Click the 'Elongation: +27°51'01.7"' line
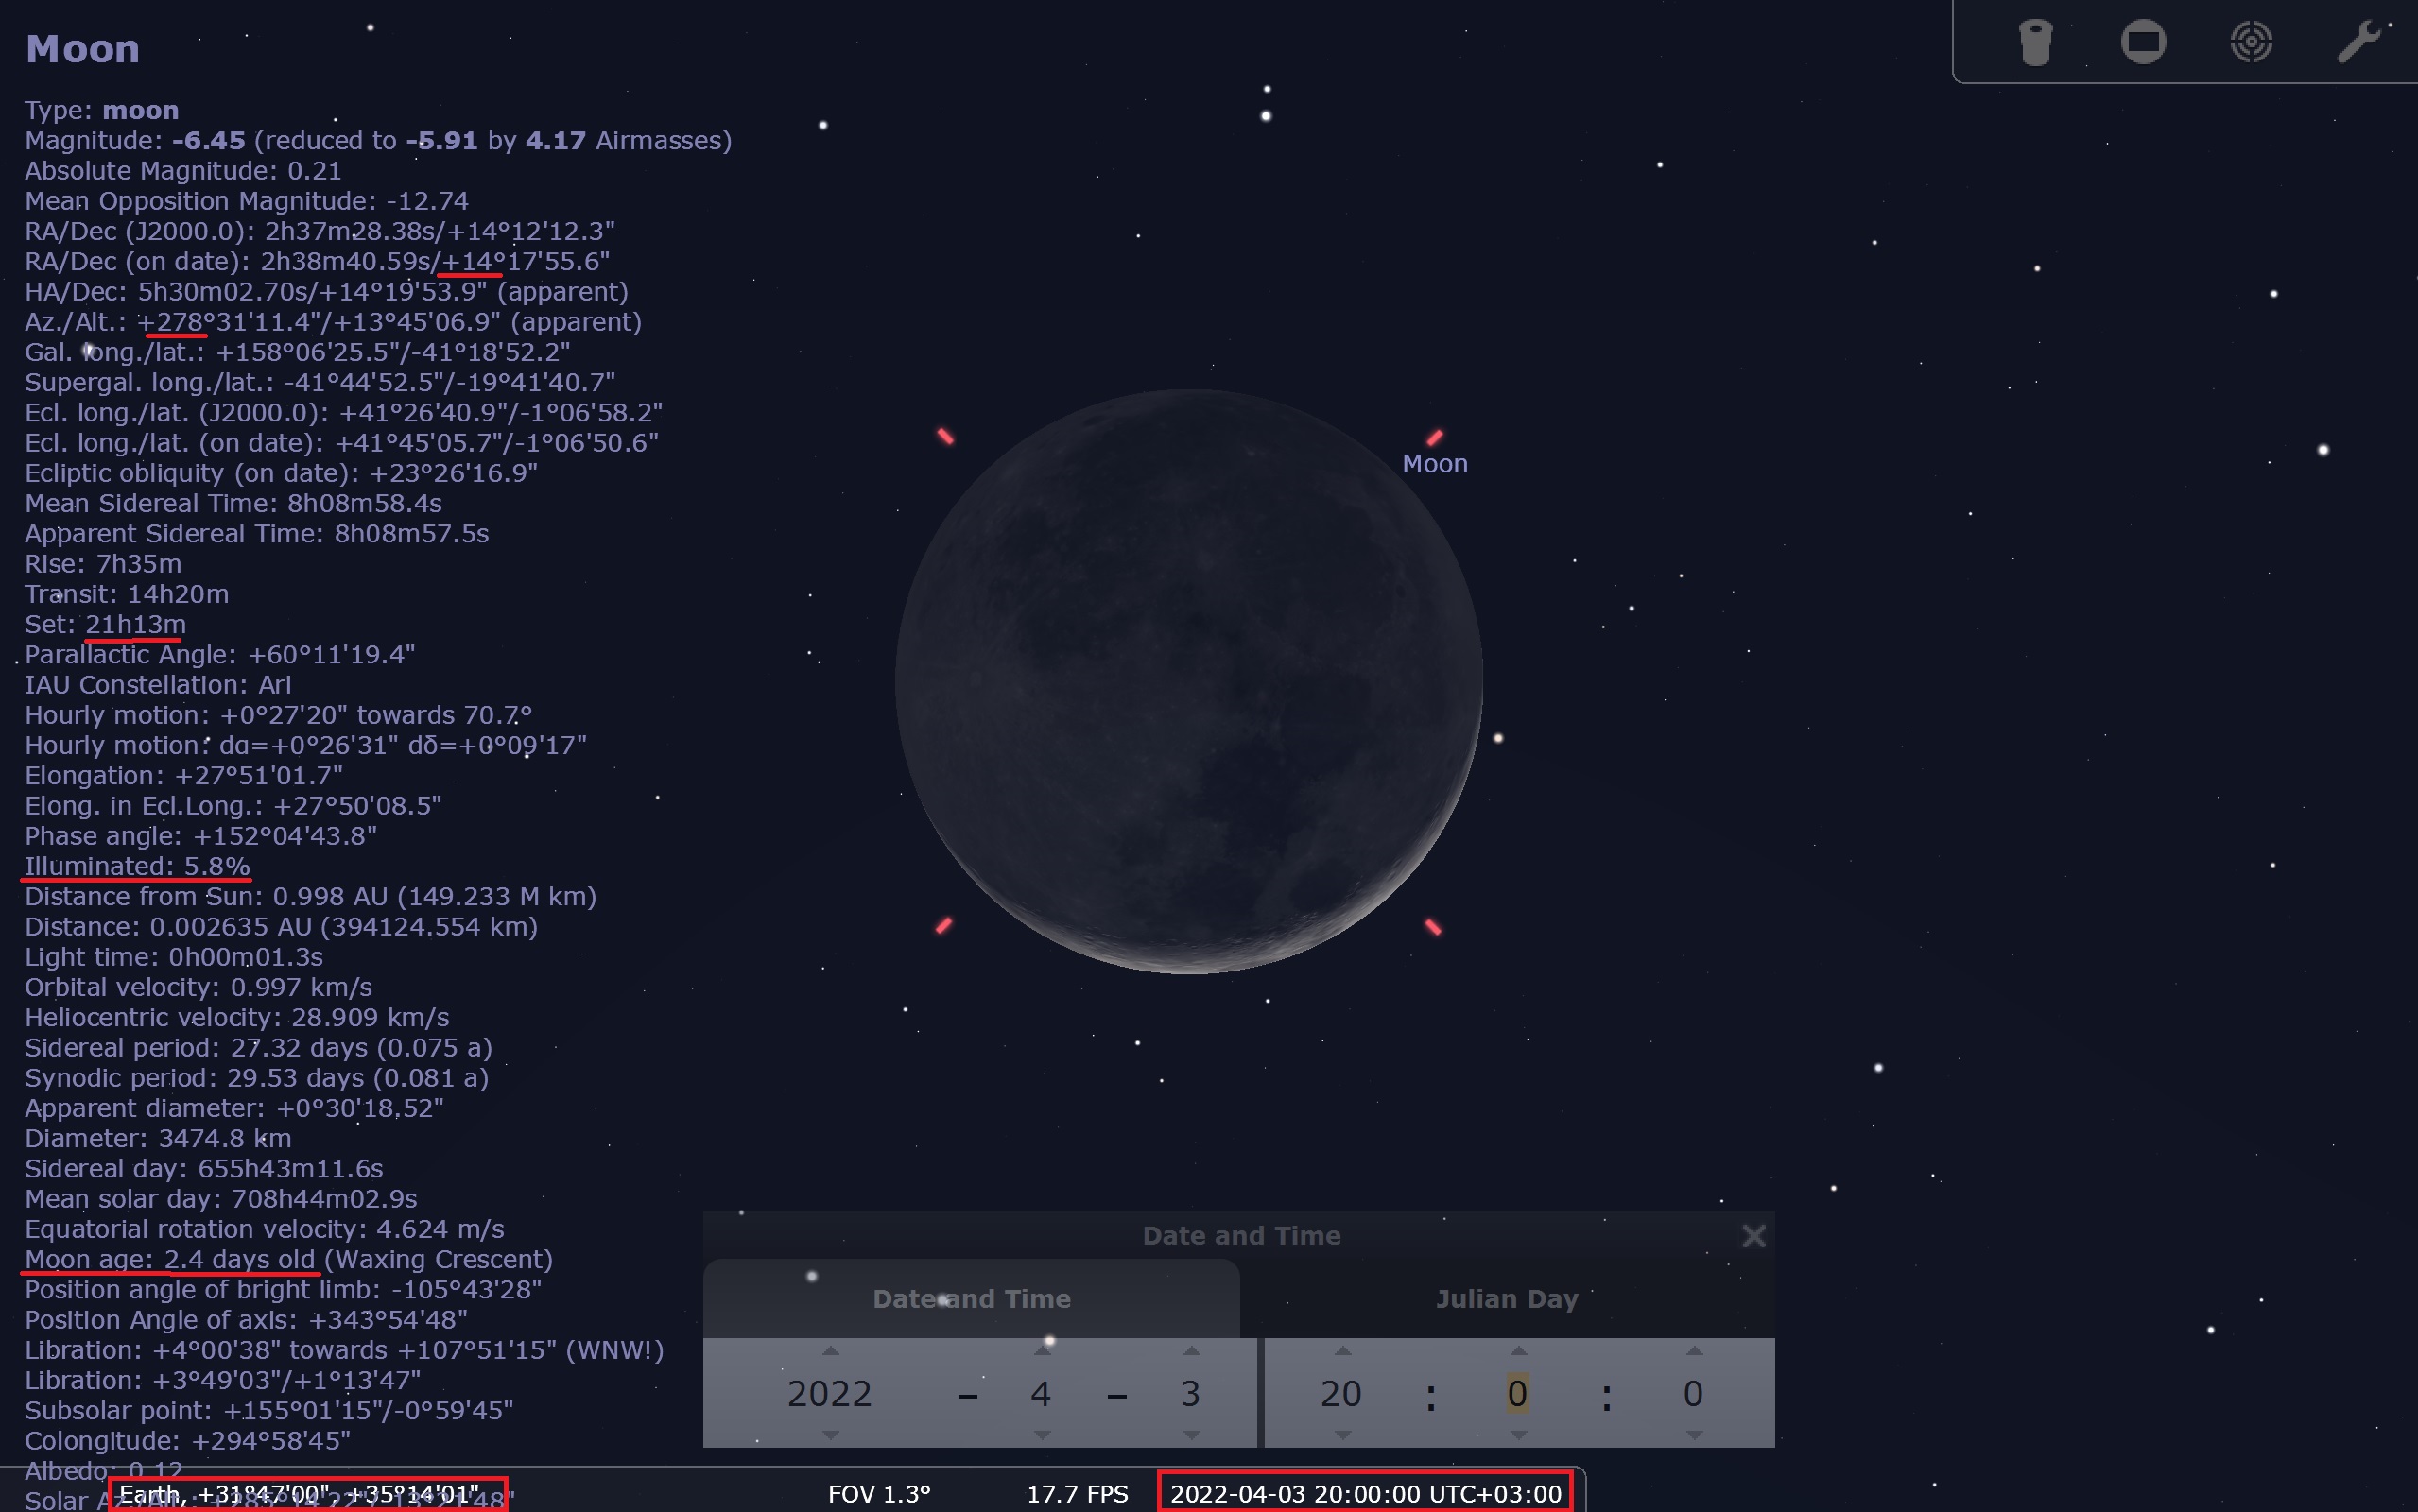Viewport: 2418px width, 1512px height. click(184, 776)
